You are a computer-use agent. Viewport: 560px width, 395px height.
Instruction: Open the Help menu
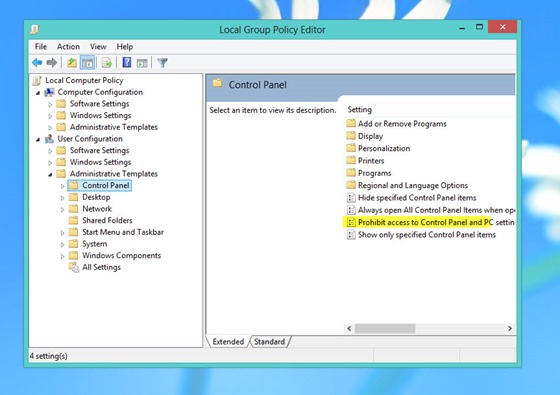(125, 47)
